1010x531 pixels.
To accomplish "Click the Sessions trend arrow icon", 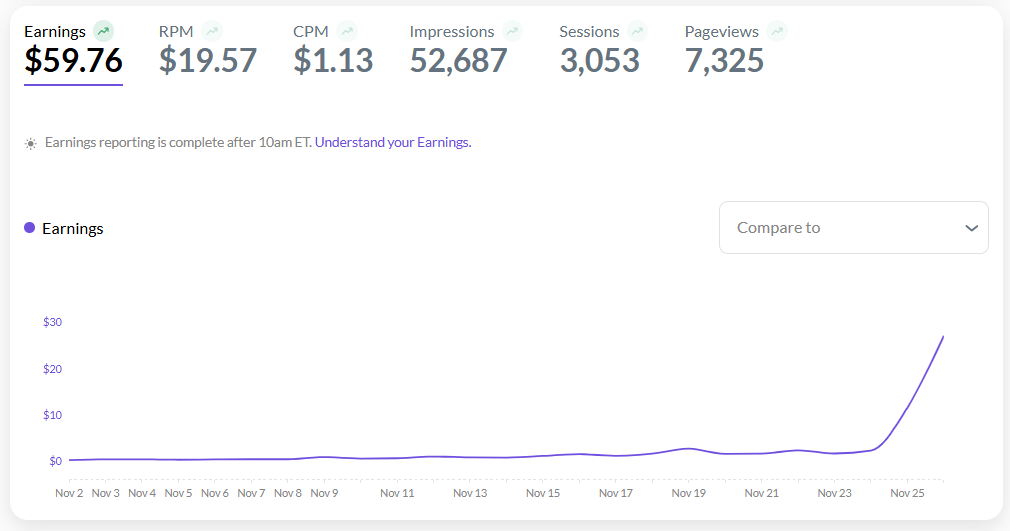I will [637, 31].
